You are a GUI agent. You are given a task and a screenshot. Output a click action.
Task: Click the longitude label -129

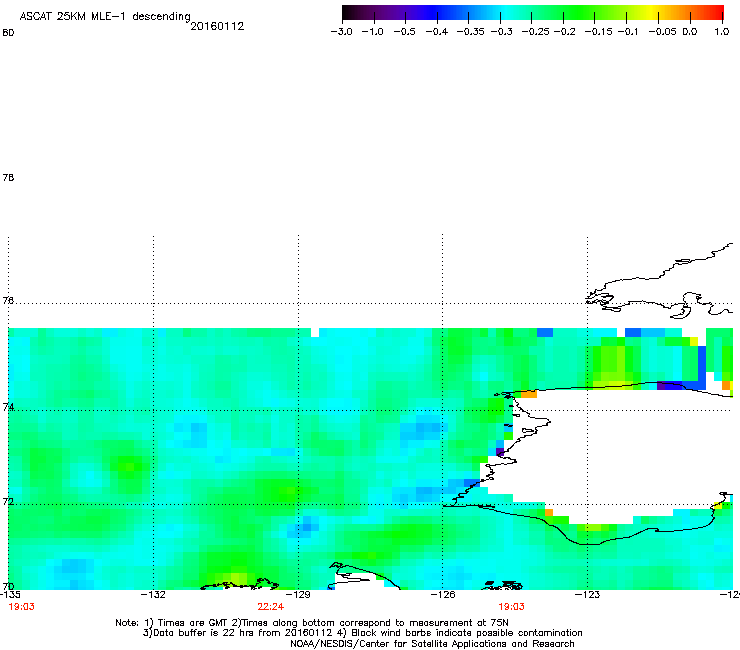[x=298, y=594]
